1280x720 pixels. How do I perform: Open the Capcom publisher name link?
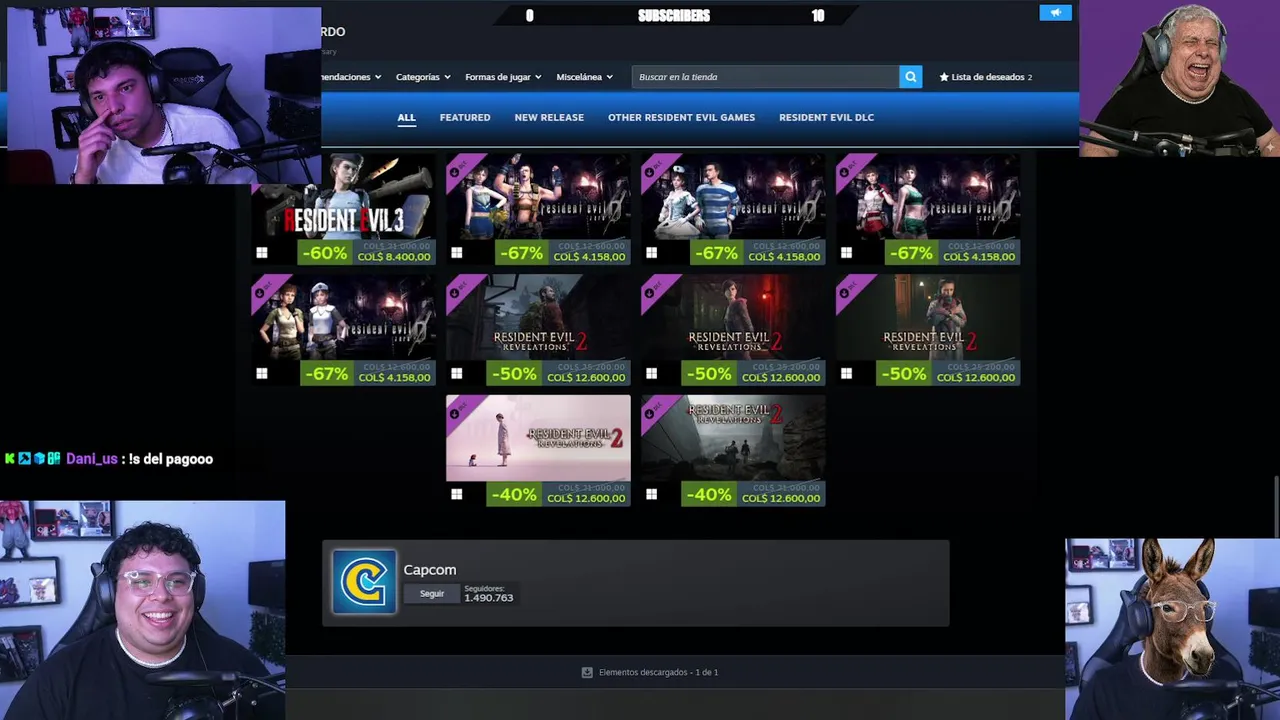[x=430, y=570]
